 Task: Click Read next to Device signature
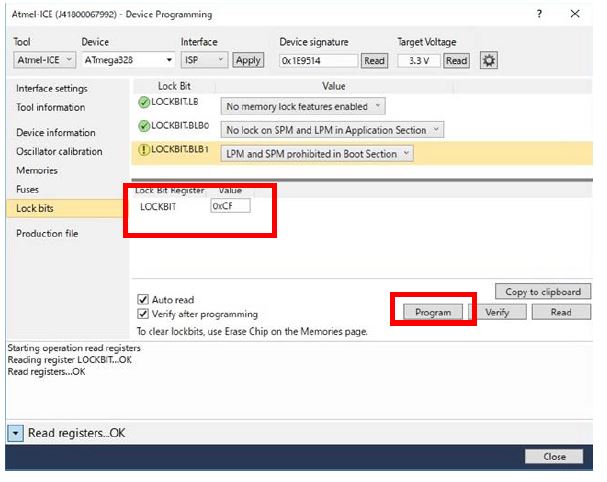pos(374,61)
